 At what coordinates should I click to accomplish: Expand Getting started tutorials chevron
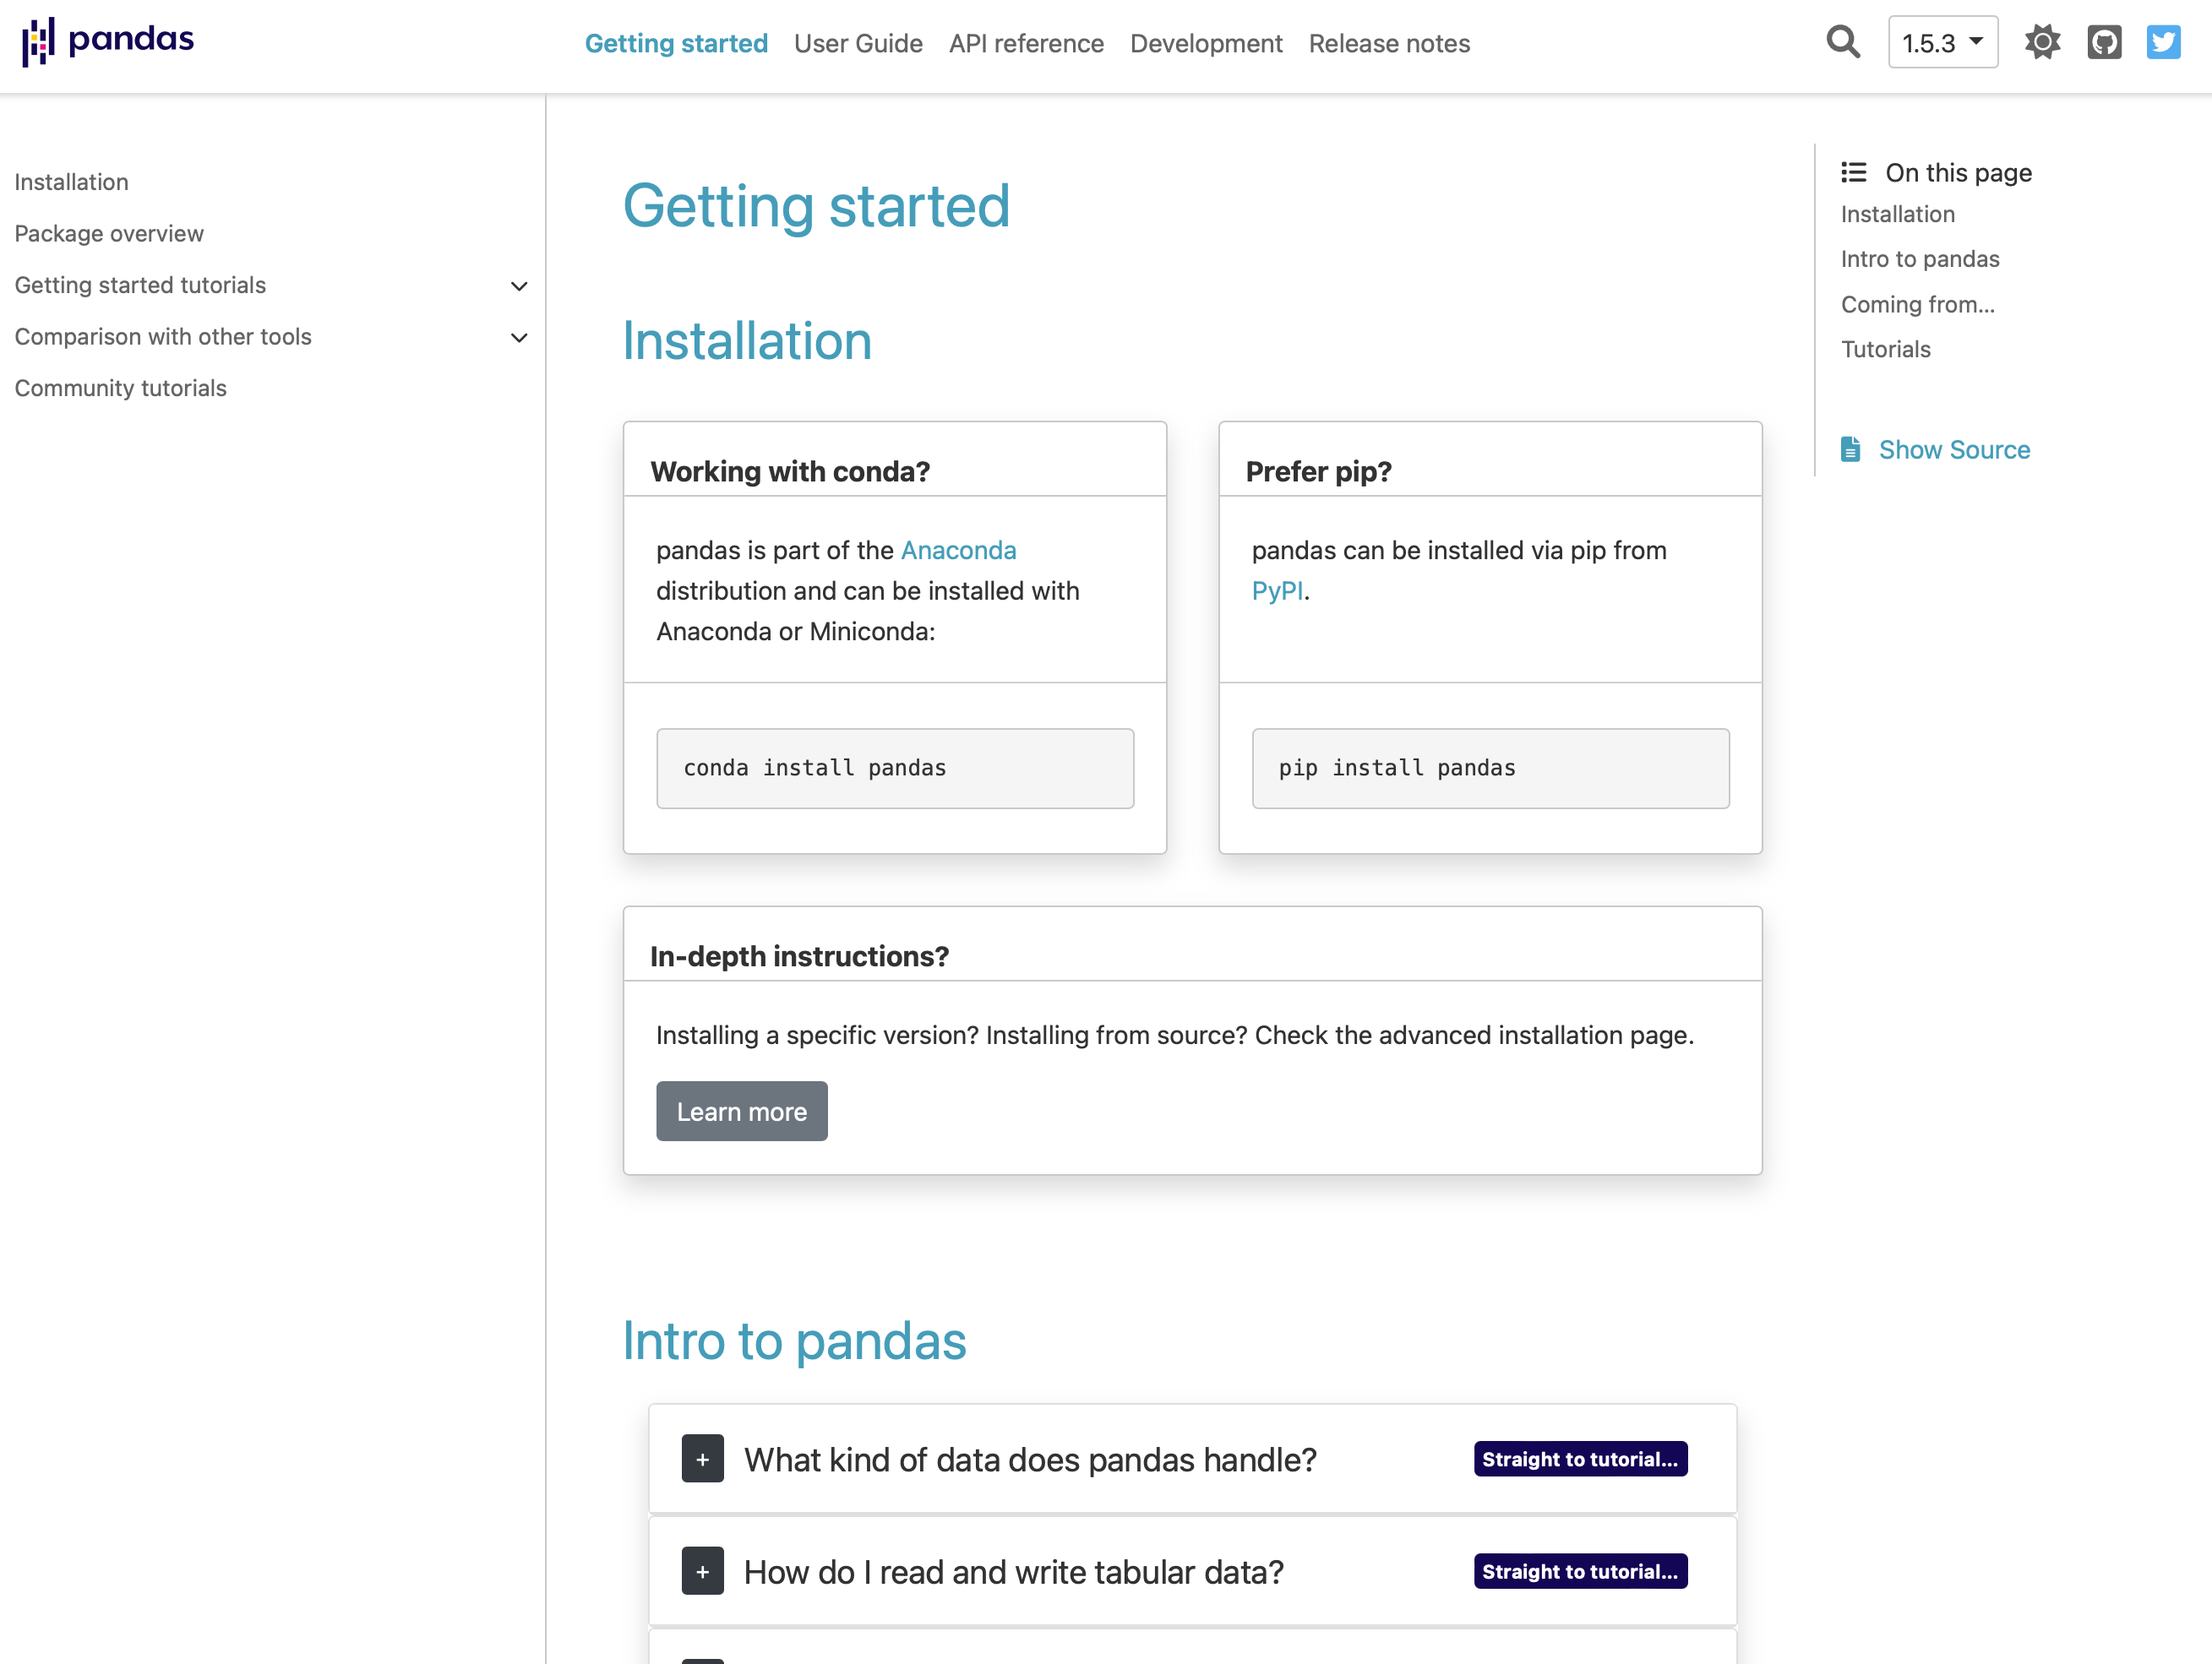coord(519,286)
